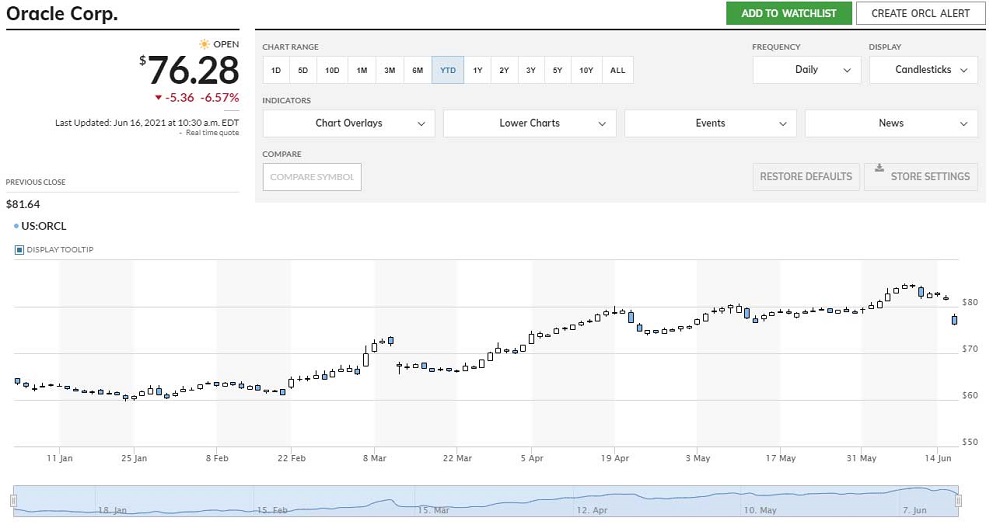The height and width of the screenshot is (528, 1000).
Task: Grab the right handle of range navigator
Action: coord(958,501)
